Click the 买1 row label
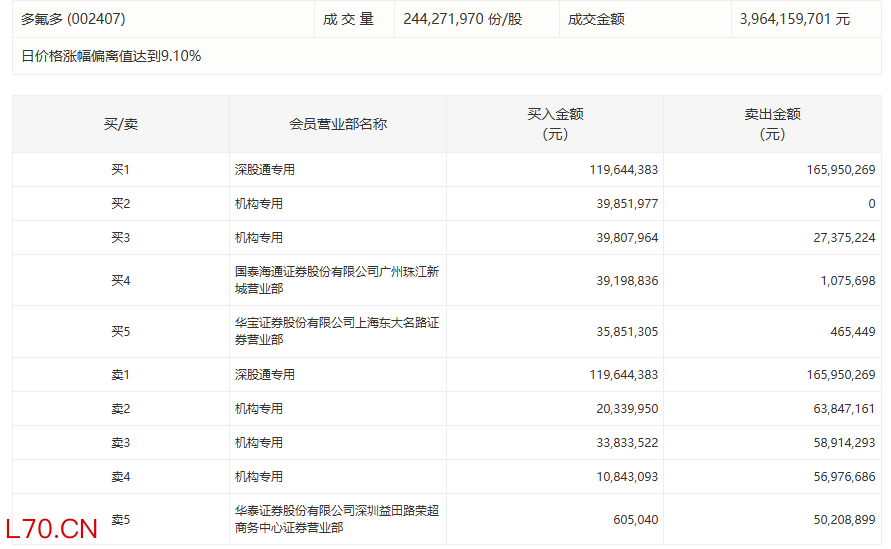The height and width of the screenshot is (549, 891). coord(121,170)
